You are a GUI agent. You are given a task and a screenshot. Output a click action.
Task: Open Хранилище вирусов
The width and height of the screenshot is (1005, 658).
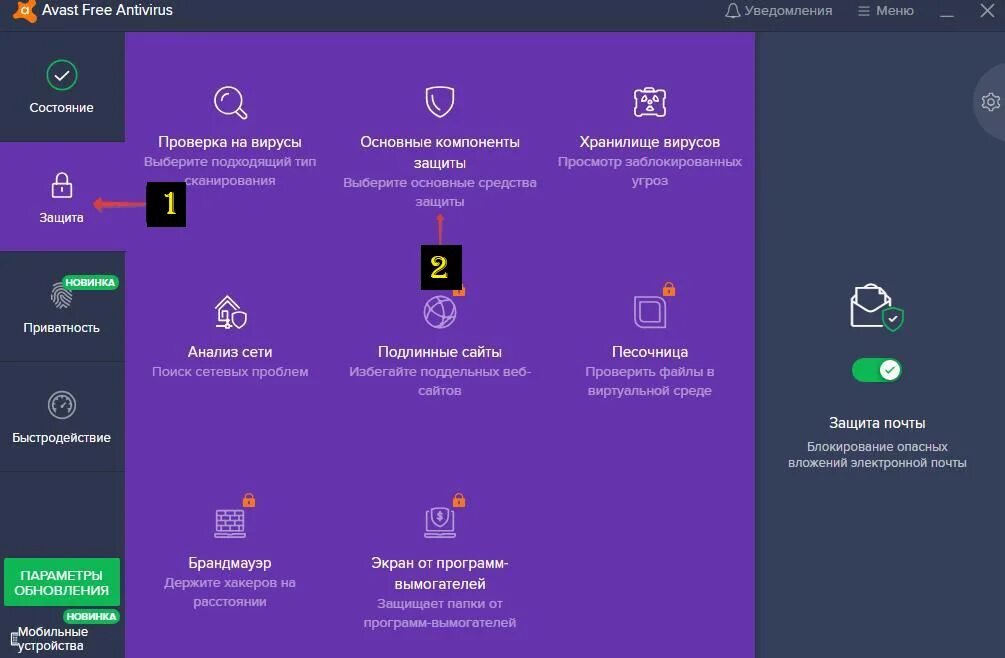[x=649, y=142]
